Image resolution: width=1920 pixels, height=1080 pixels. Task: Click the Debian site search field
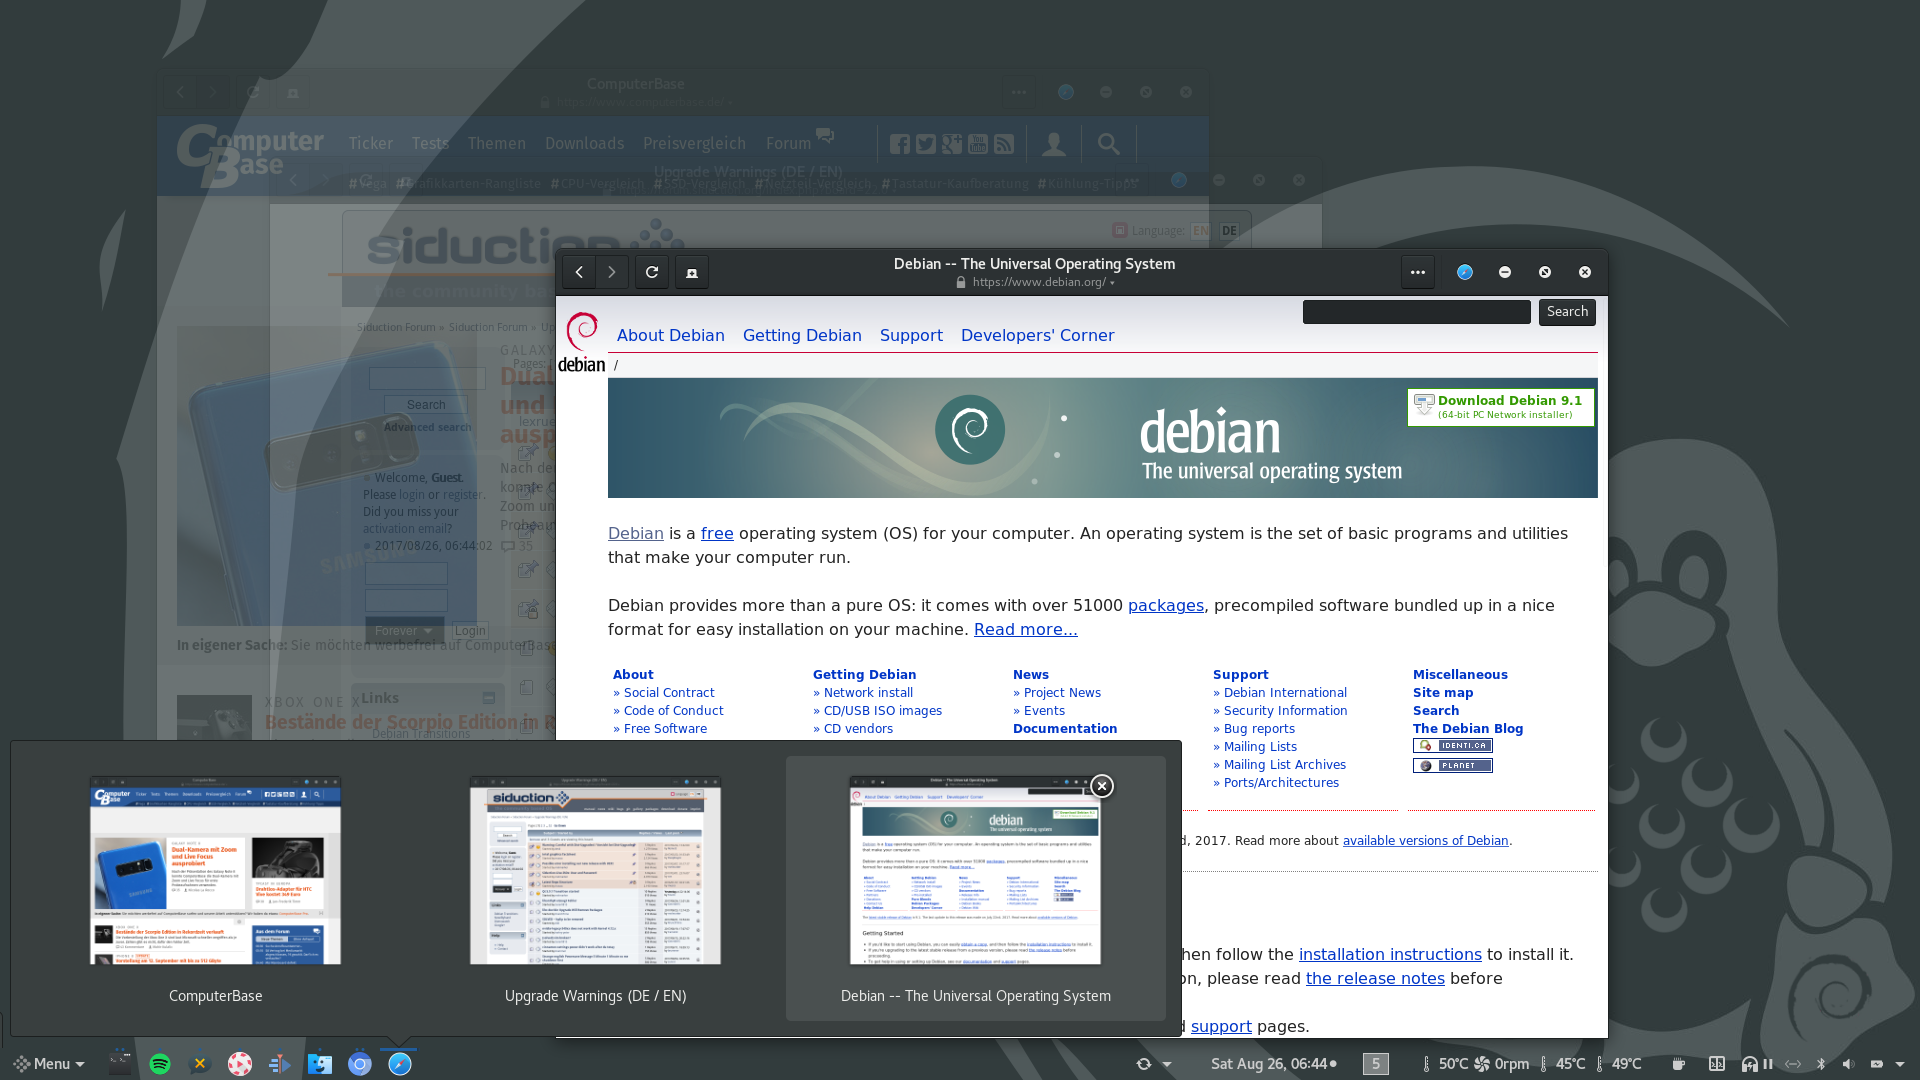(1416, 312)
